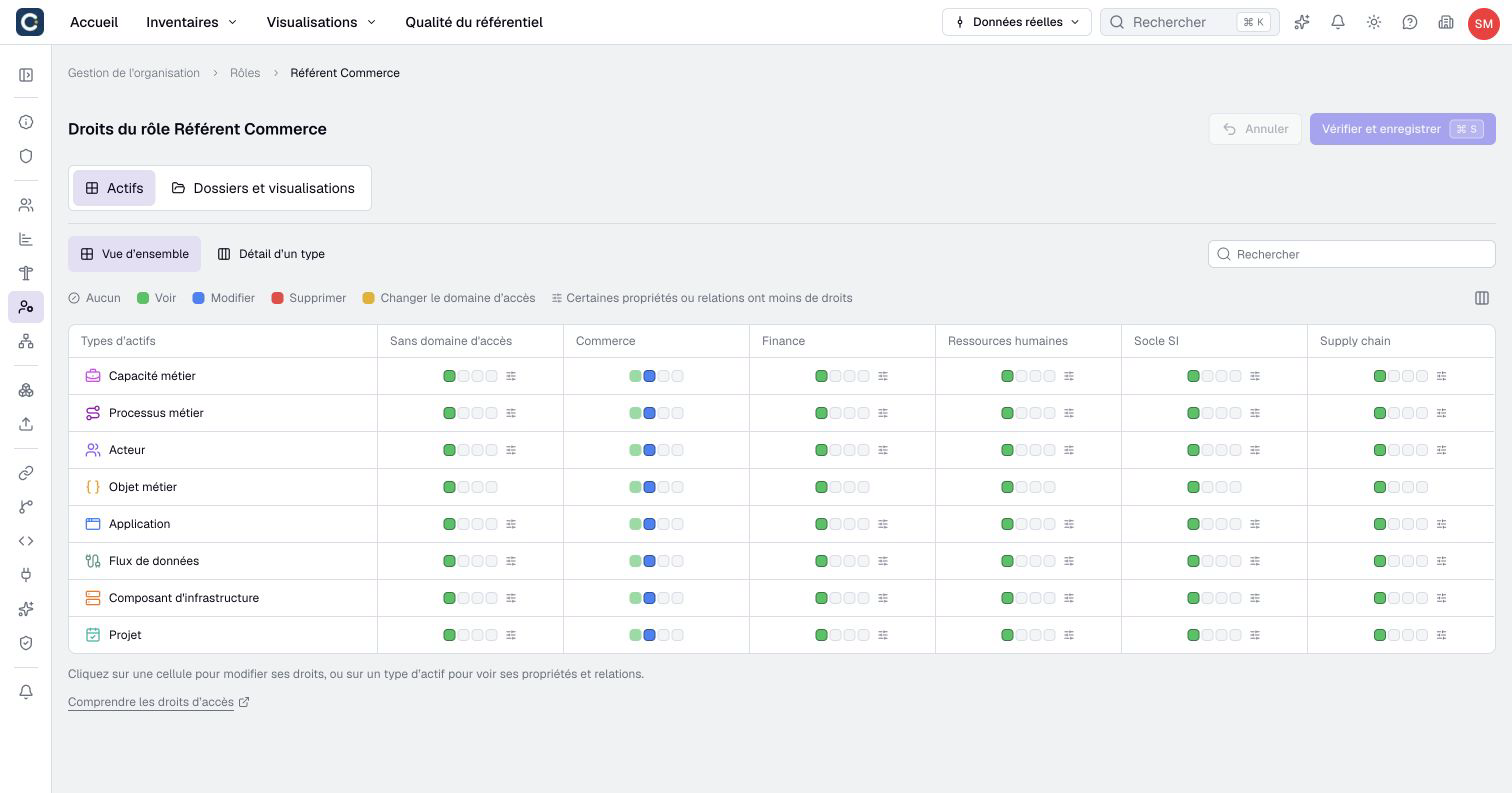Open the AI sparkles icon in top bar
This screenshot has width=1512, height=793.
1302,22
